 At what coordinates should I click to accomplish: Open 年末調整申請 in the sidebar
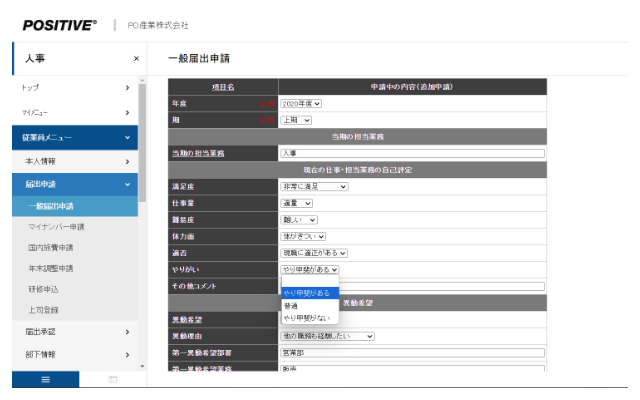pyautogui.click(x=51, y=268)
